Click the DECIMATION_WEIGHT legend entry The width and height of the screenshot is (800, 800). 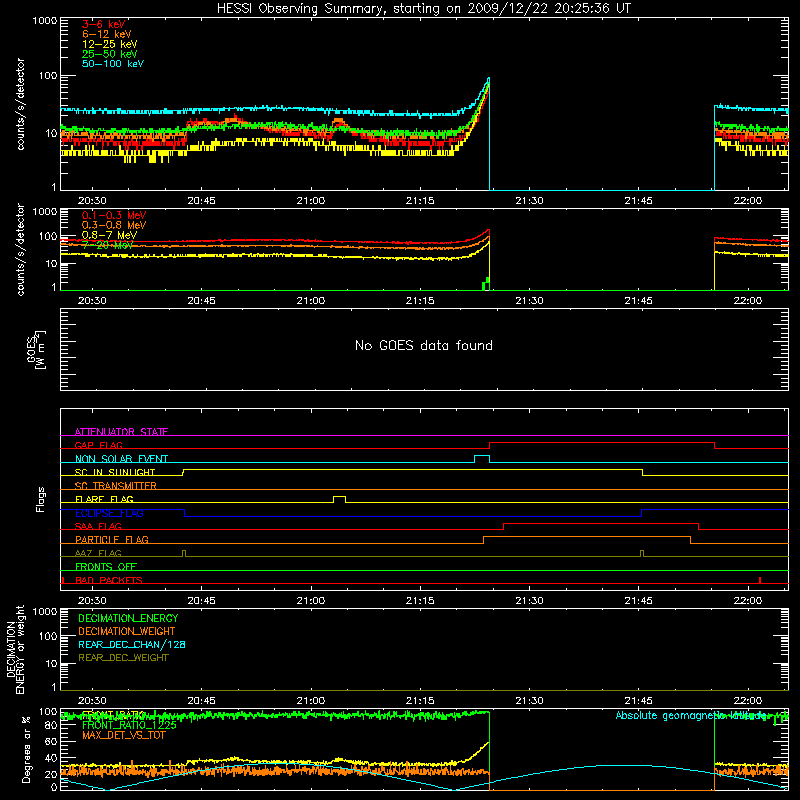[127, 631]
